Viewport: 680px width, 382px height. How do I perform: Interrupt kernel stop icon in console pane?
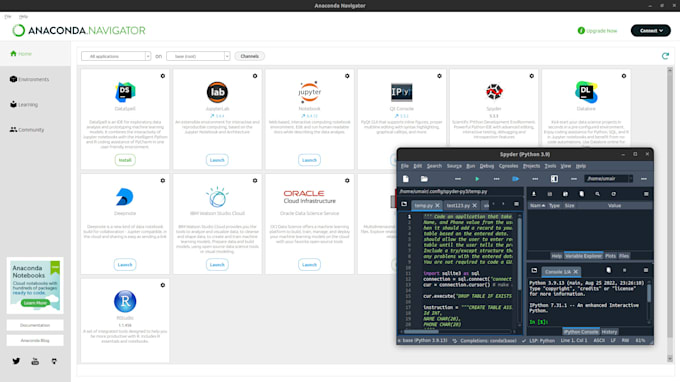click(624, 271)
